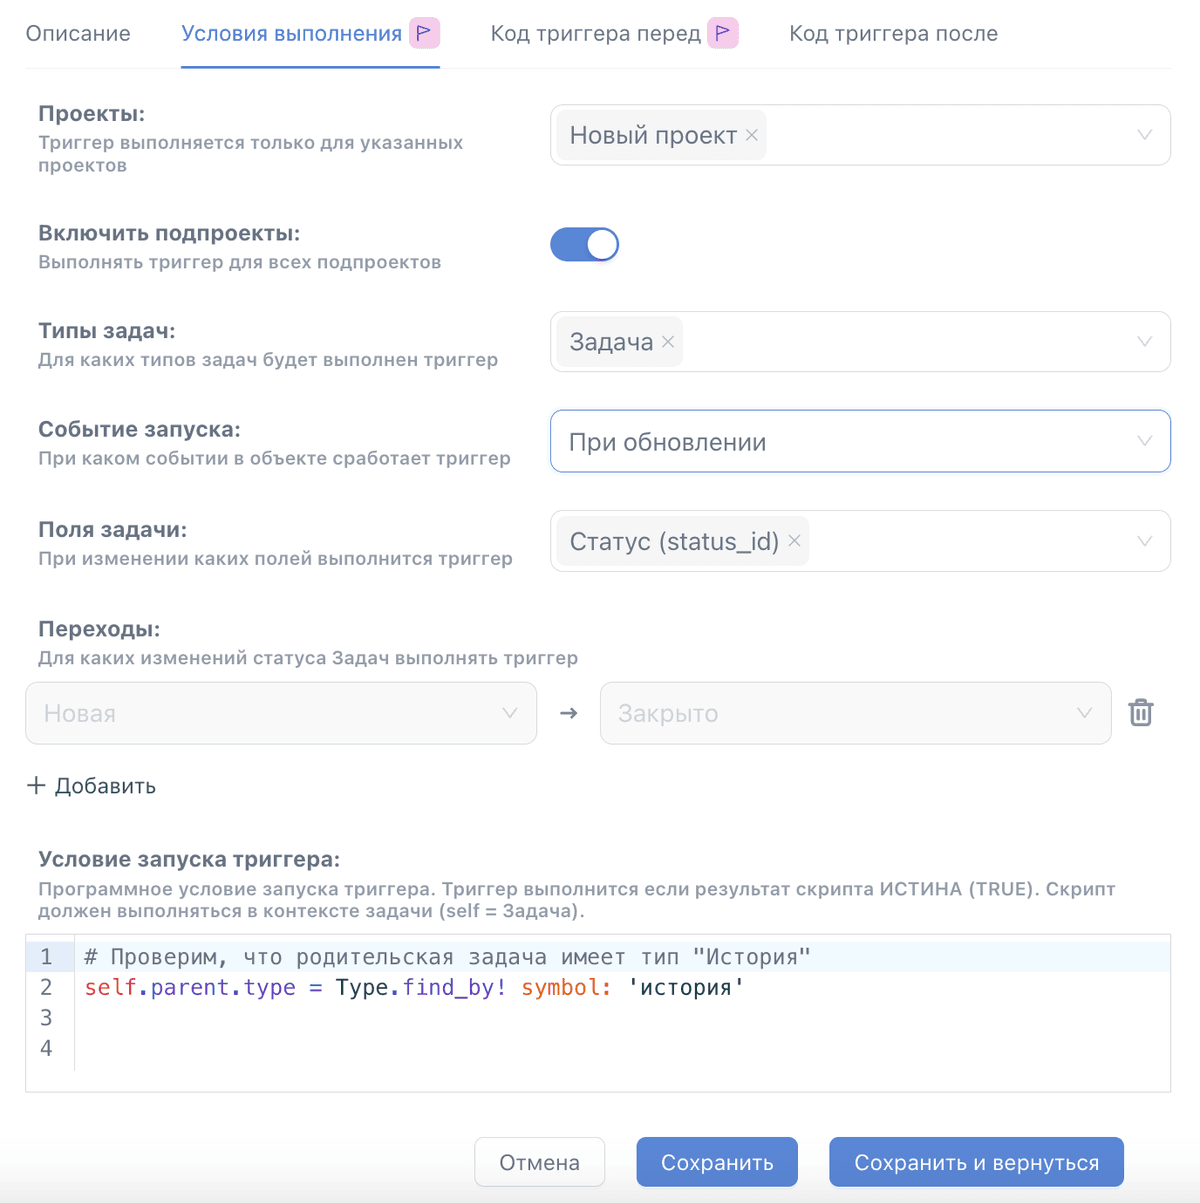The height and width of the screenshot is (1203, 1200).
Task: Remove the 'Задача' type tag
Action: point(668,342)
